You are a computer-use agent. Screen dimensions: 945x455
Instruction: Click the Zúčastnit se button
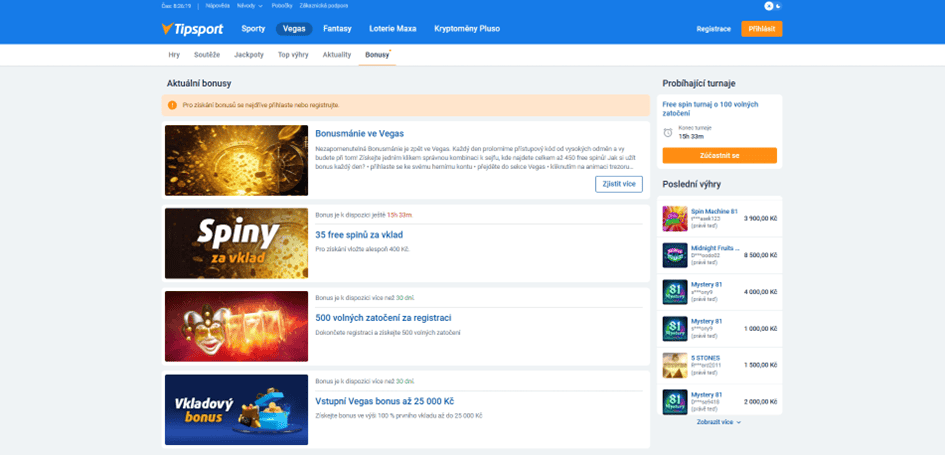click(x=720, y=155)
